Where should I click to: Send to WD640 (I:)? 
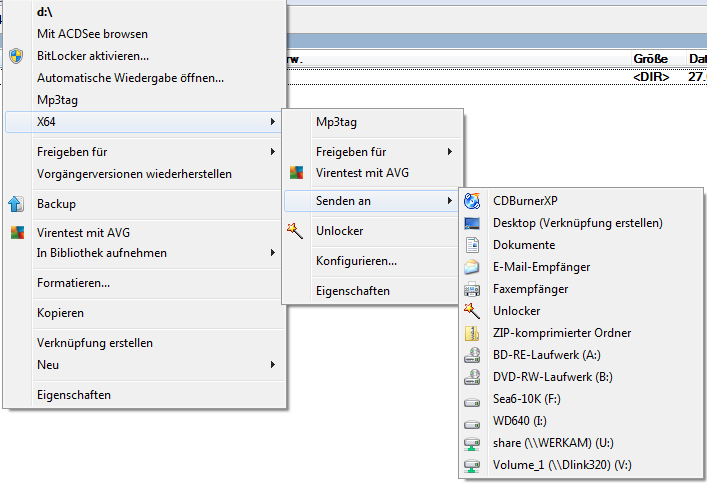point(520,421)
